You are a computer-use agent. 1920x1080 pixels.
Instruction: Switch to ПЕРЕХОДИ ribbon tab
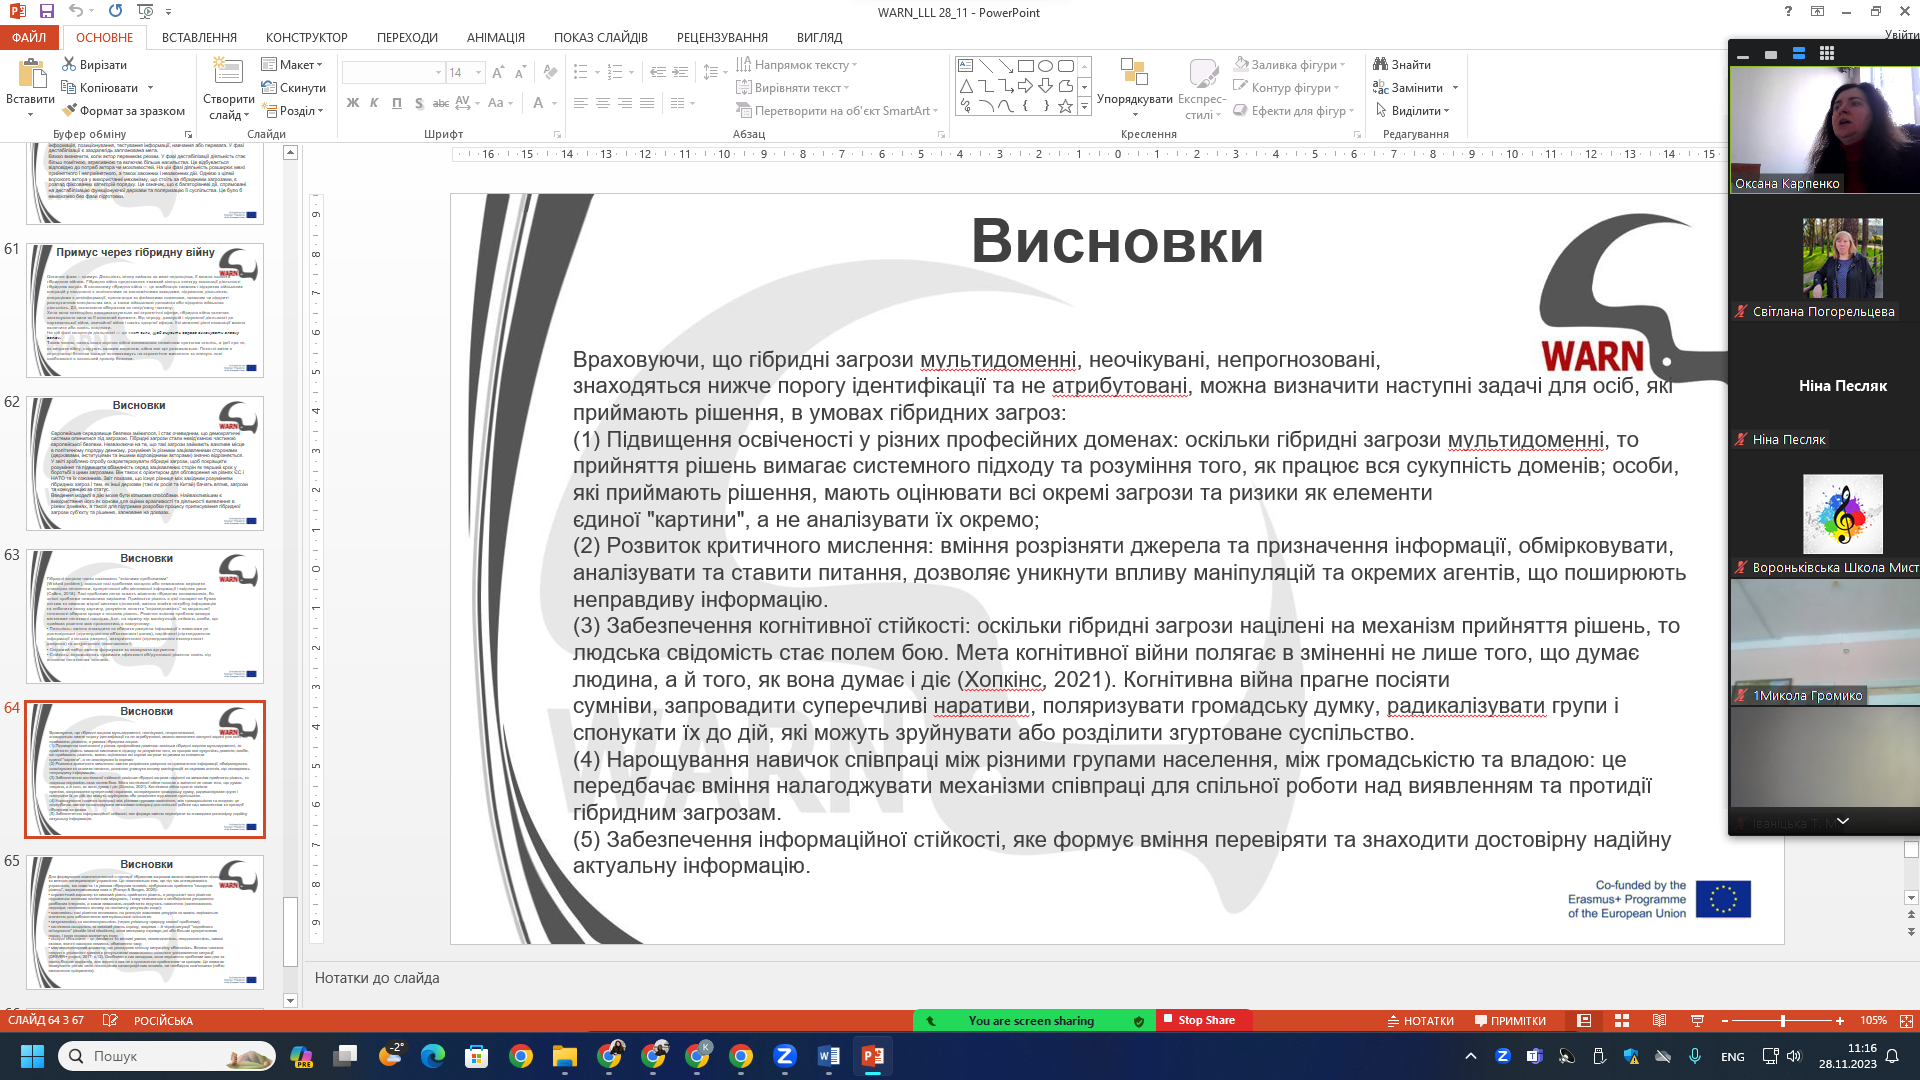pyautogui.click(x=407, y=37)
